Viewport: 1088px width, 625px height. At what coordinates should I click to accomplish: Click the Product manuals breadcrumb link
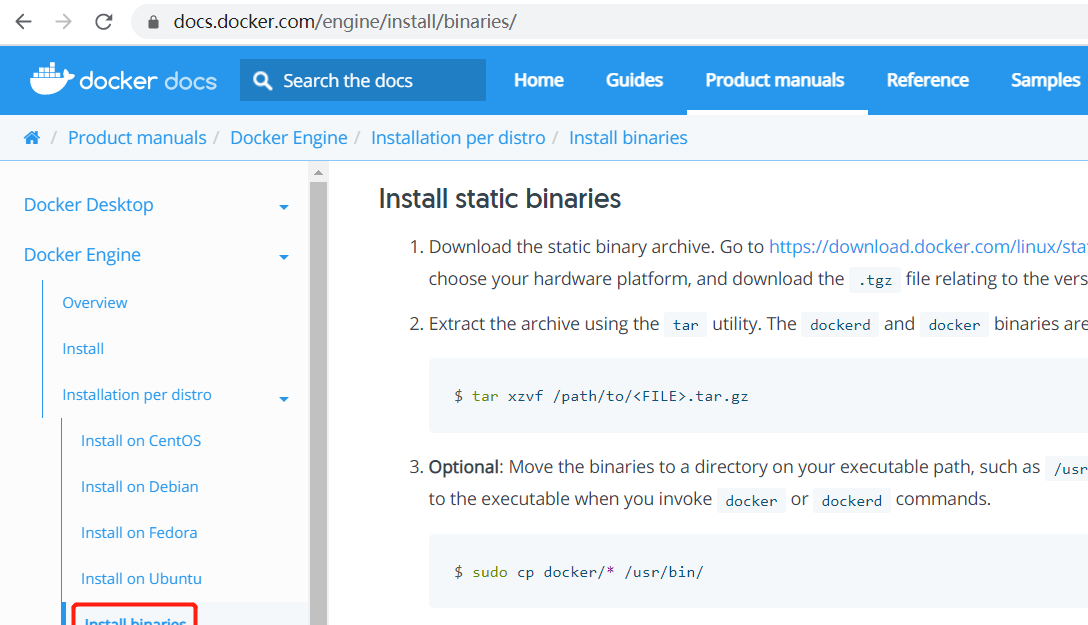pos(137,138)
